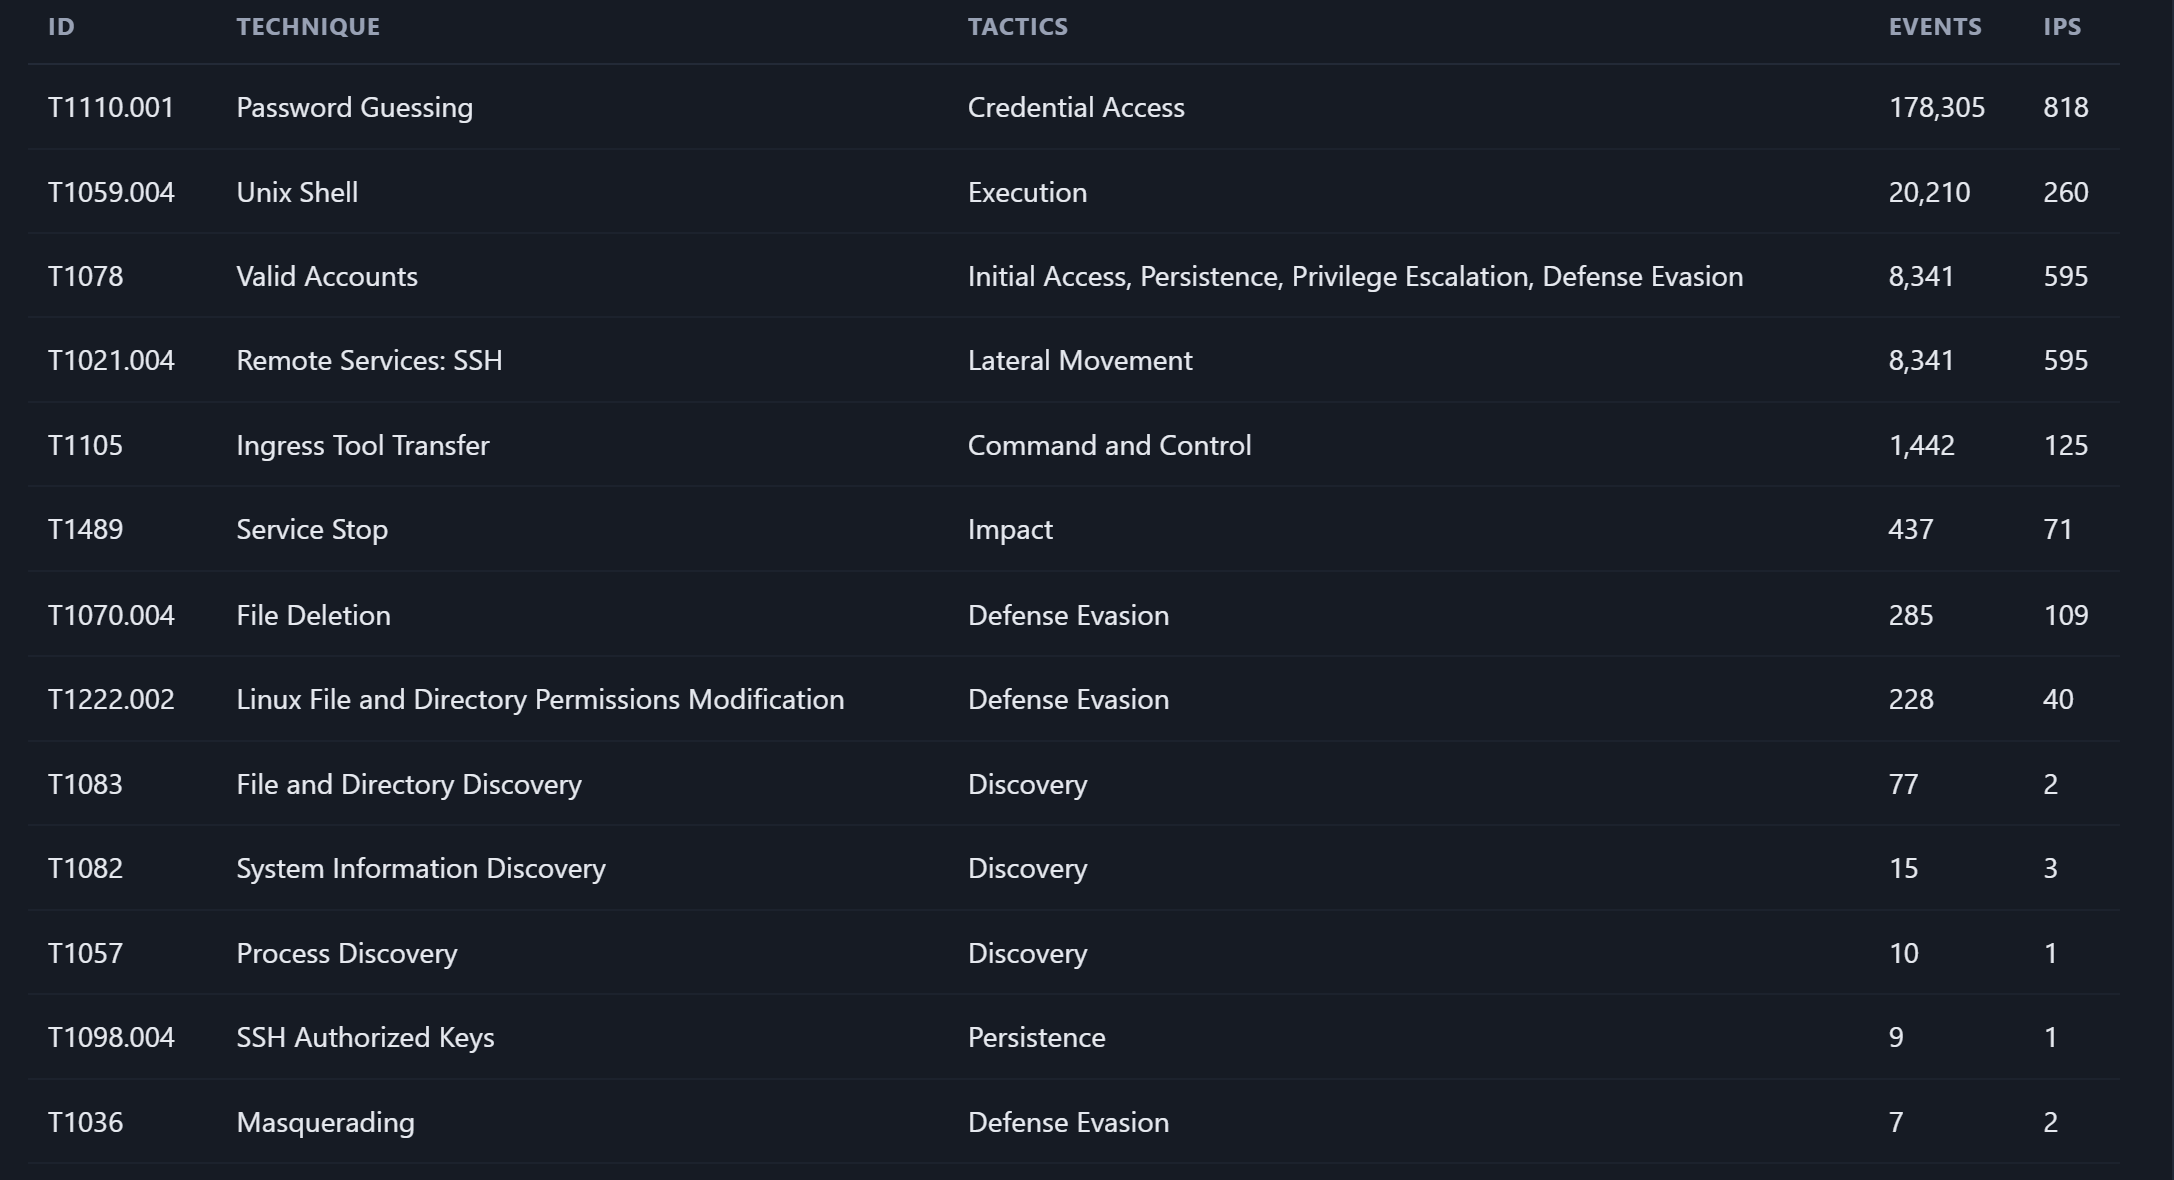2174x1180 pixels.
Task: Select Linux File and Directory Permissions Modification
Action: click(x=540, y=699)
